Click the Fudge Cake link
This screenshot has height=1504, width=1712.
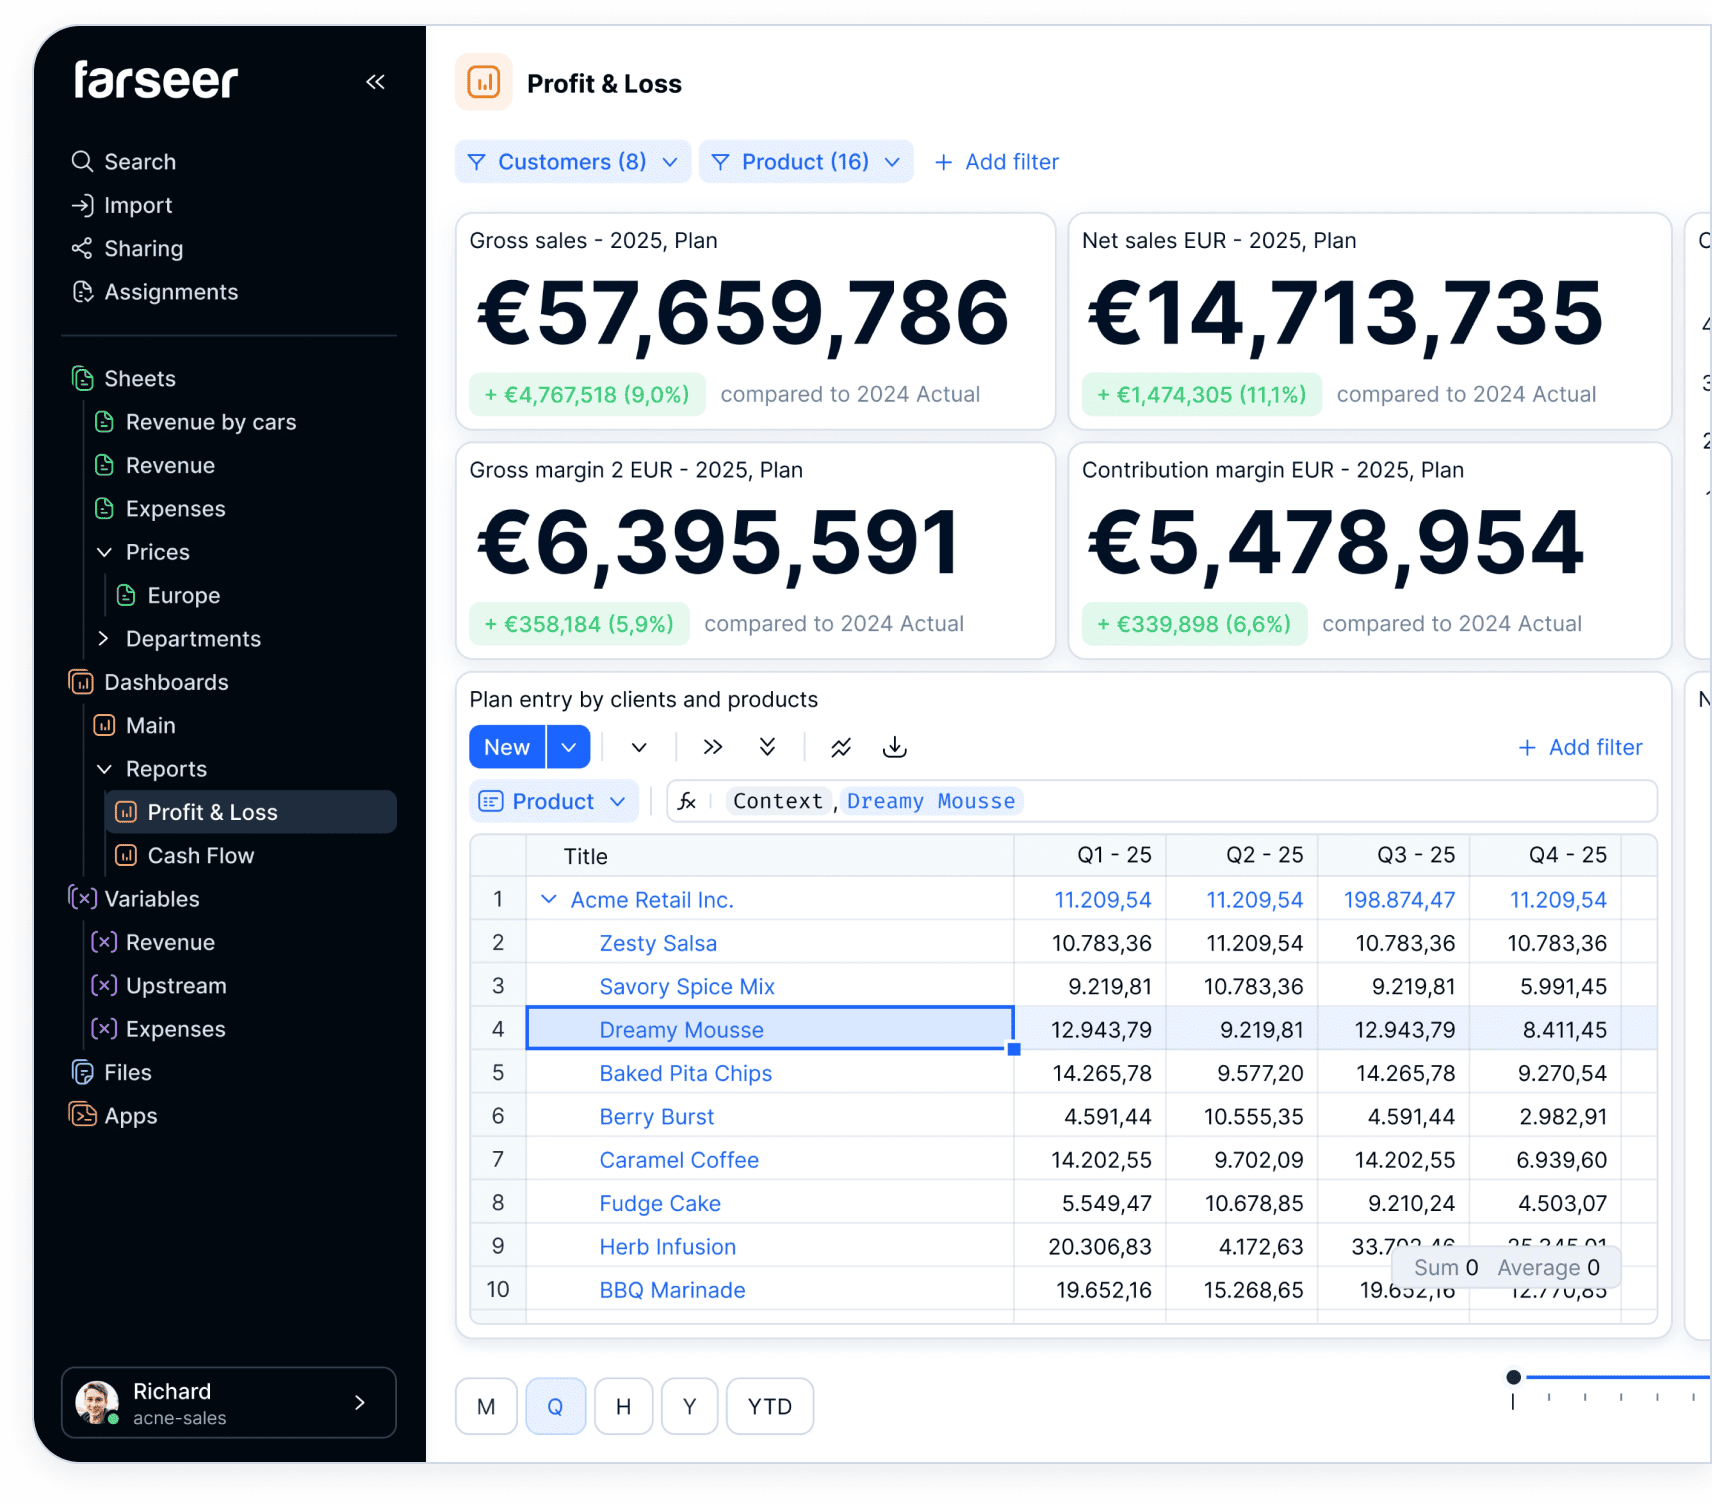660,1204
